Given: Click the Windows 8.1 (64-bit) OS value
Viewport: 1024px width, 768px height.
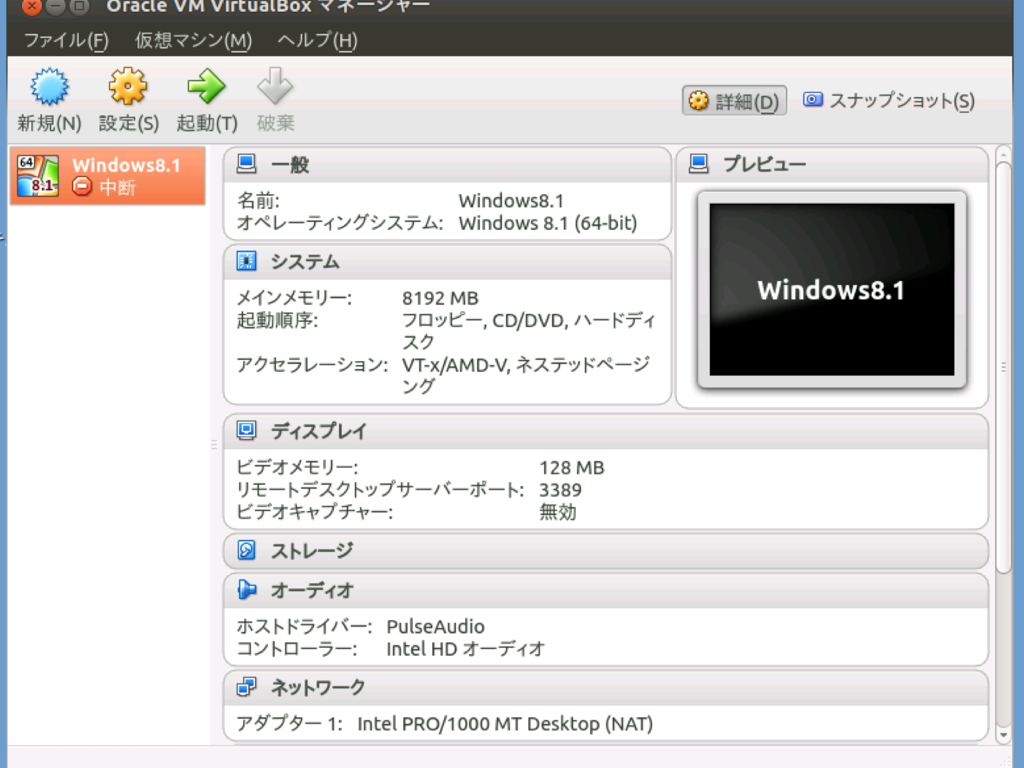Looking at the screenshot, I should click(x=548, y=223).
